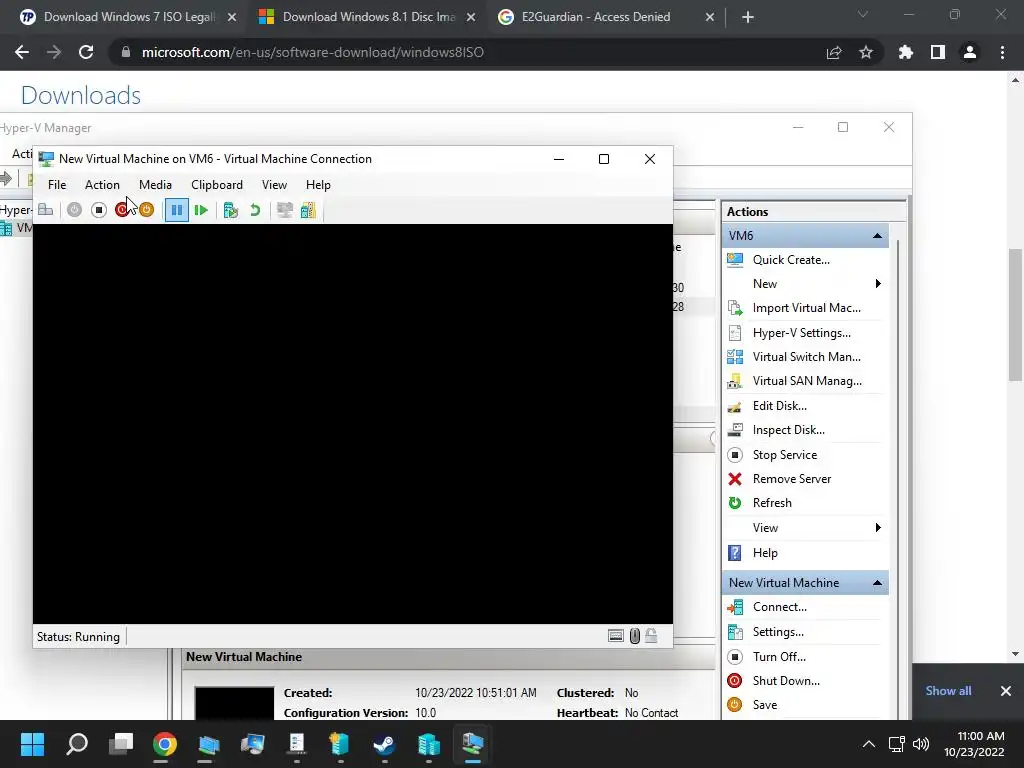Viewport: 1024px width, 768px height.
Task: Click Quick Create in Hyper-V Actions
Action: point(791,260)
